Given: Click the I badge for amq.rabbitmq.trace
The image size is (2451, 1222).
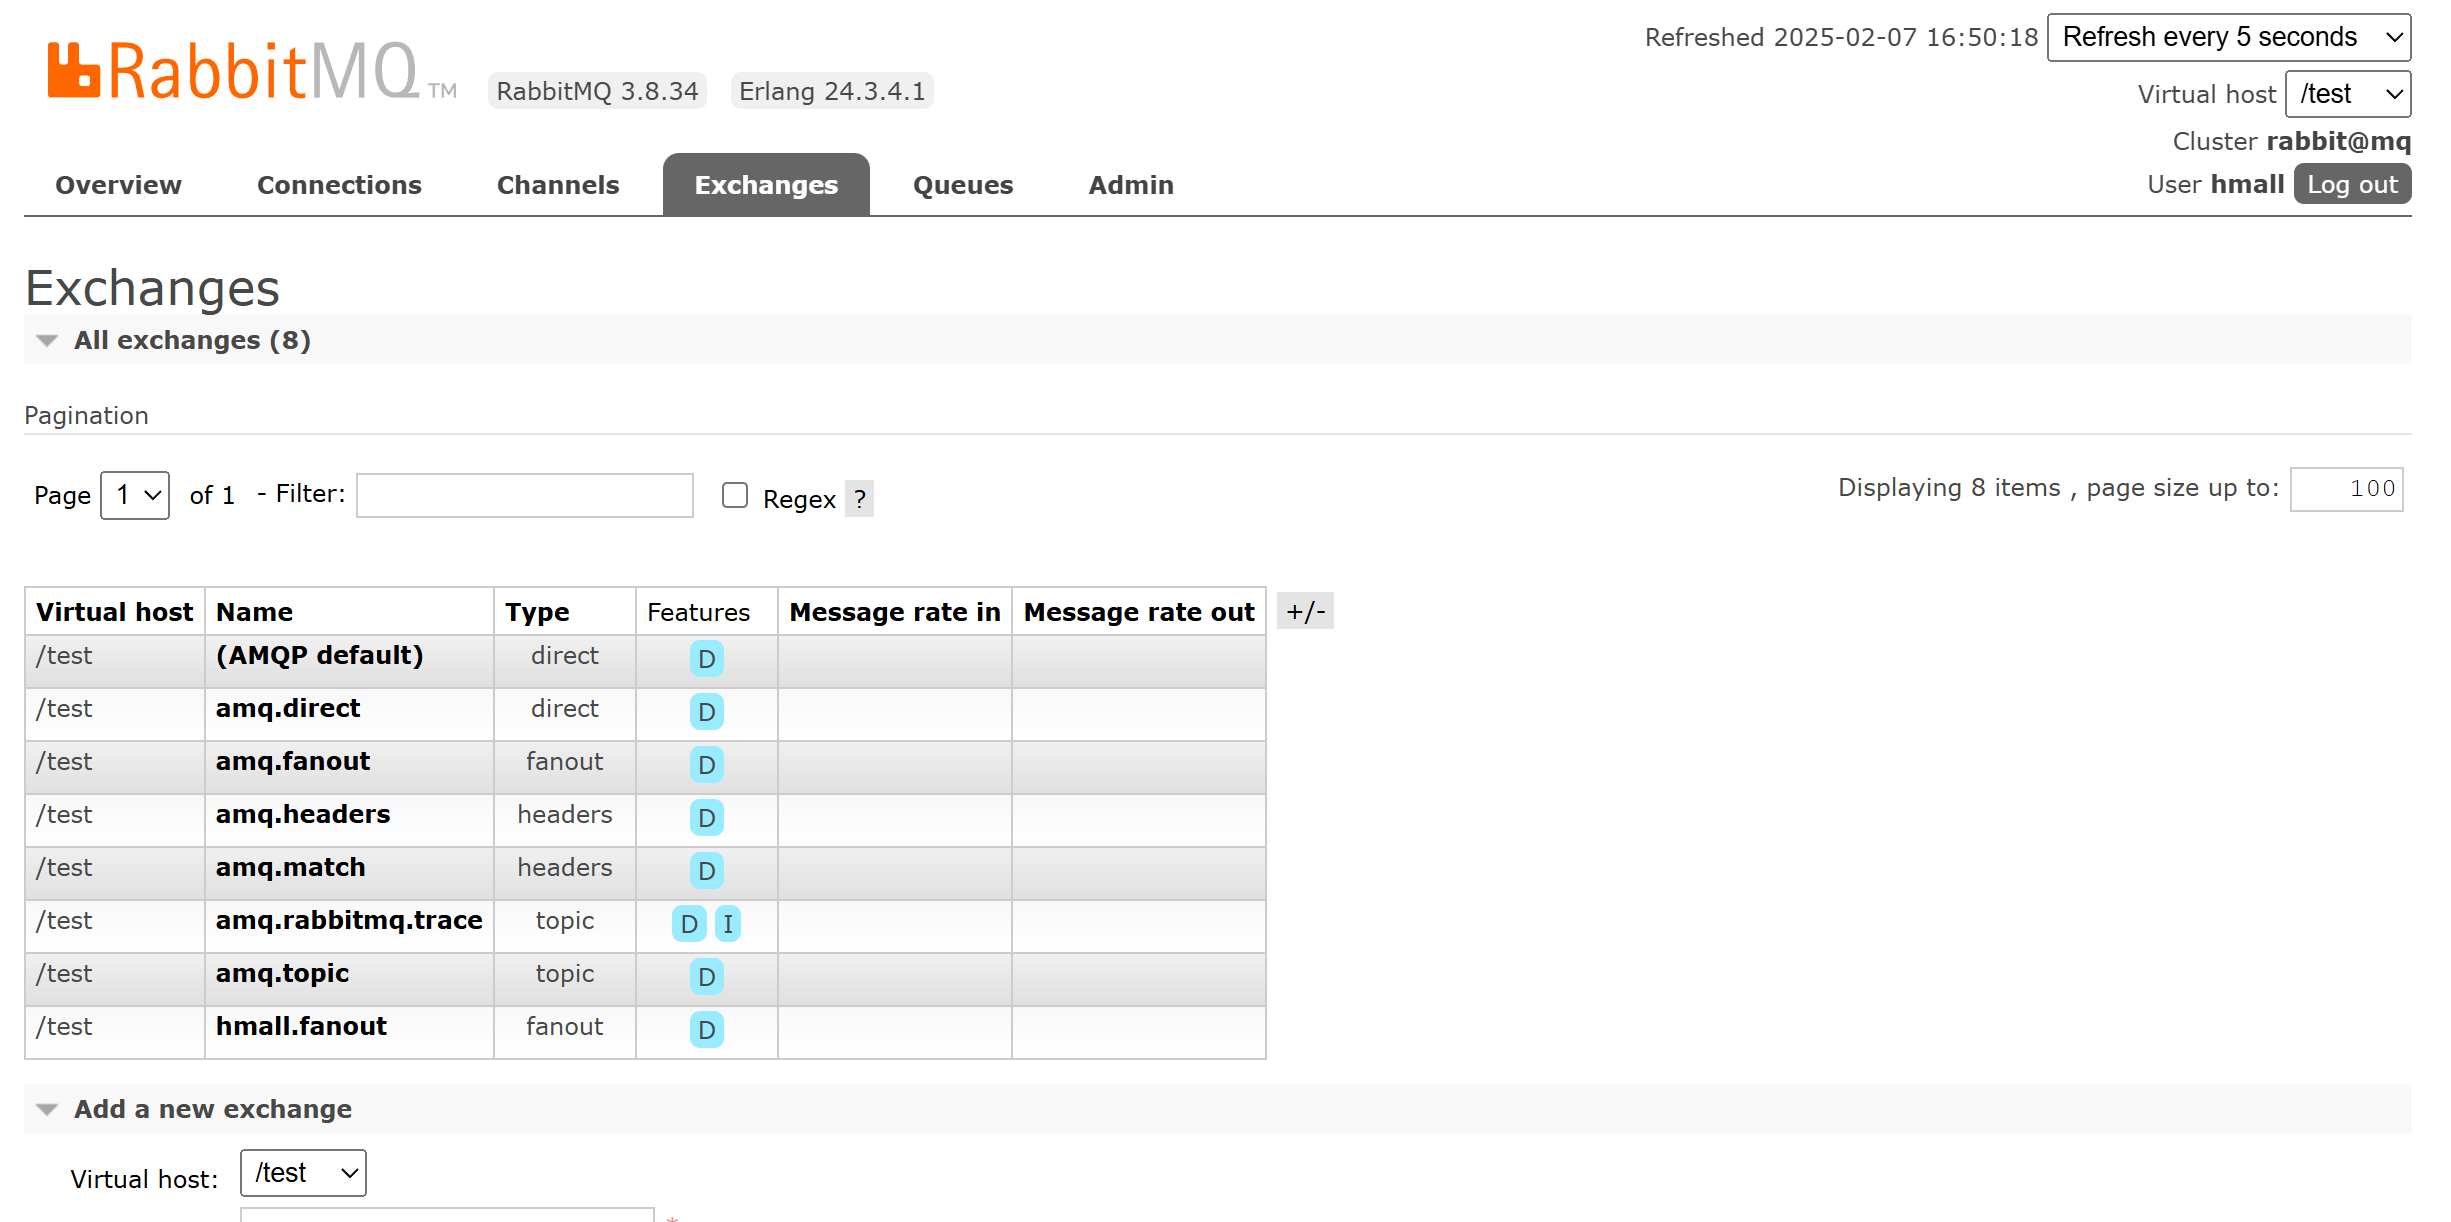Looking at the screenshot, I should pyautogui.click(x=728, y=924).
